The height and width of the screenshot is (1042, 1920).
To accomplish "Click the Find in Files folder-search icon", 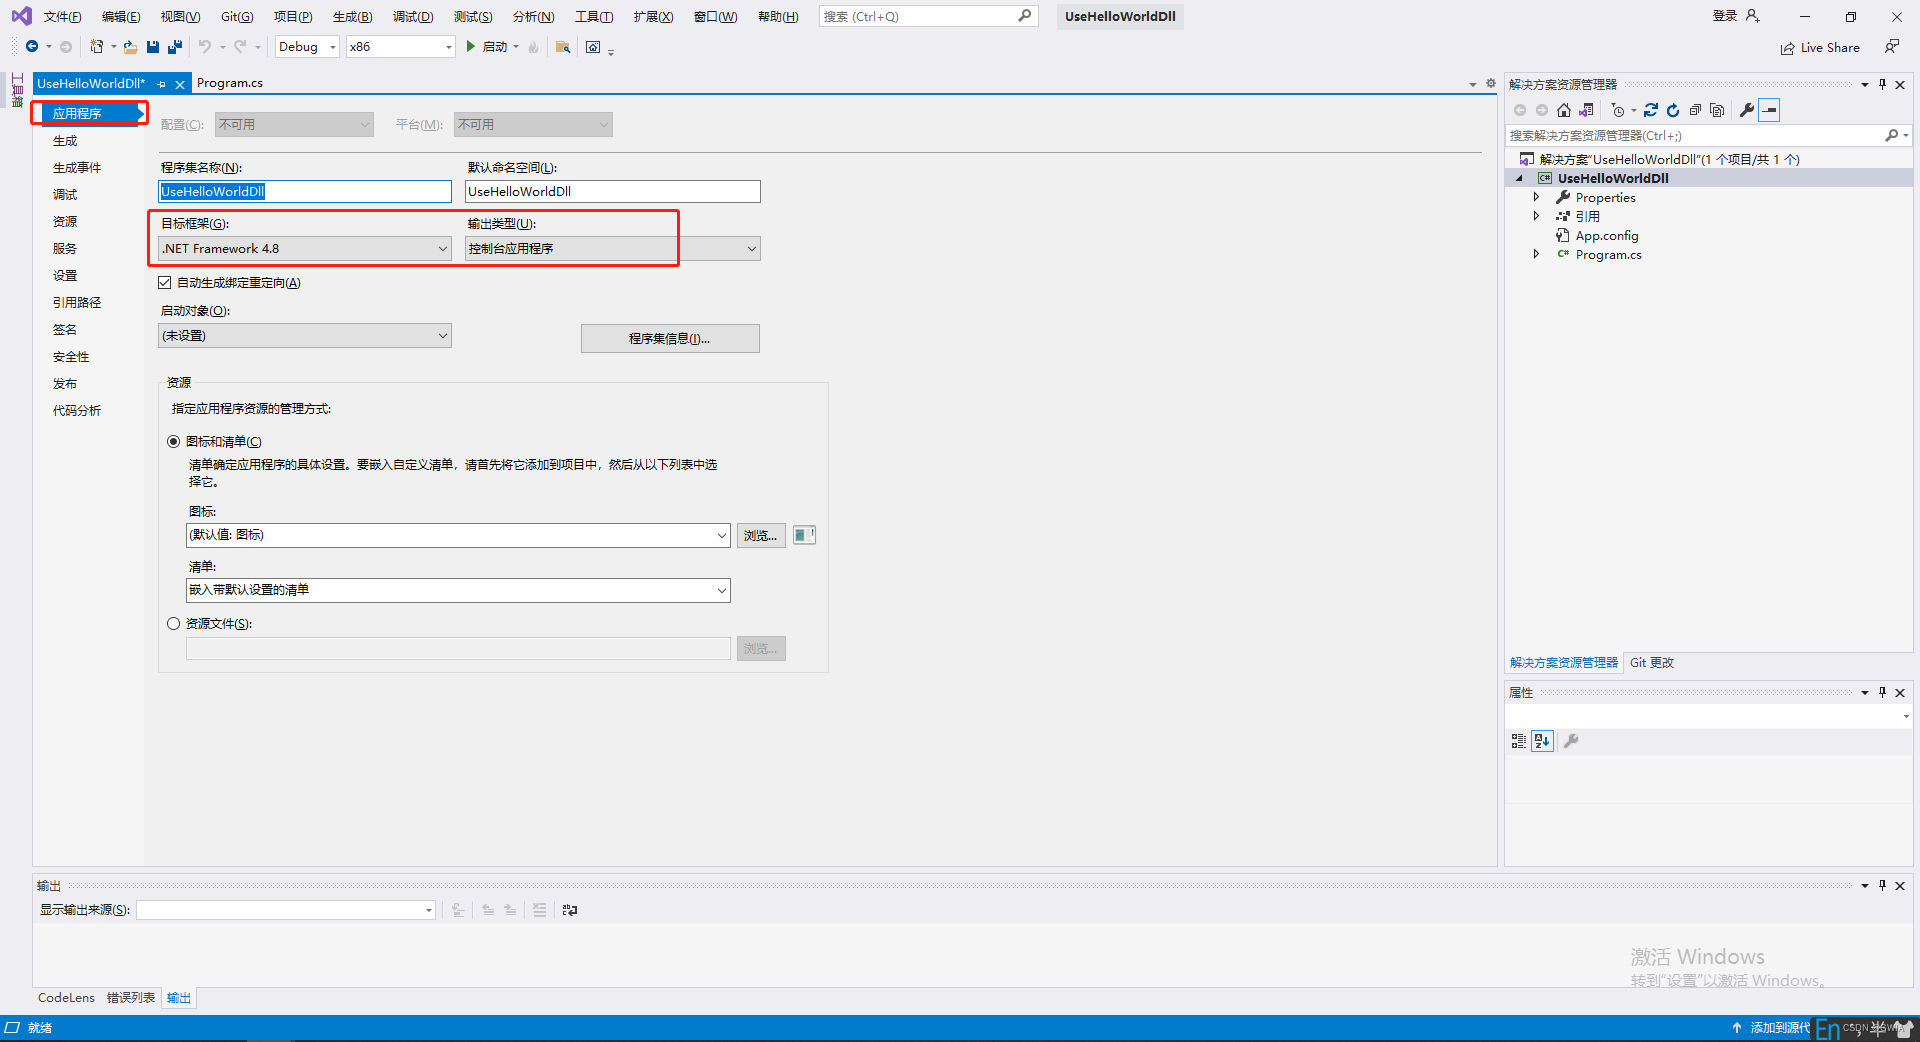I will tap(563, 47).
